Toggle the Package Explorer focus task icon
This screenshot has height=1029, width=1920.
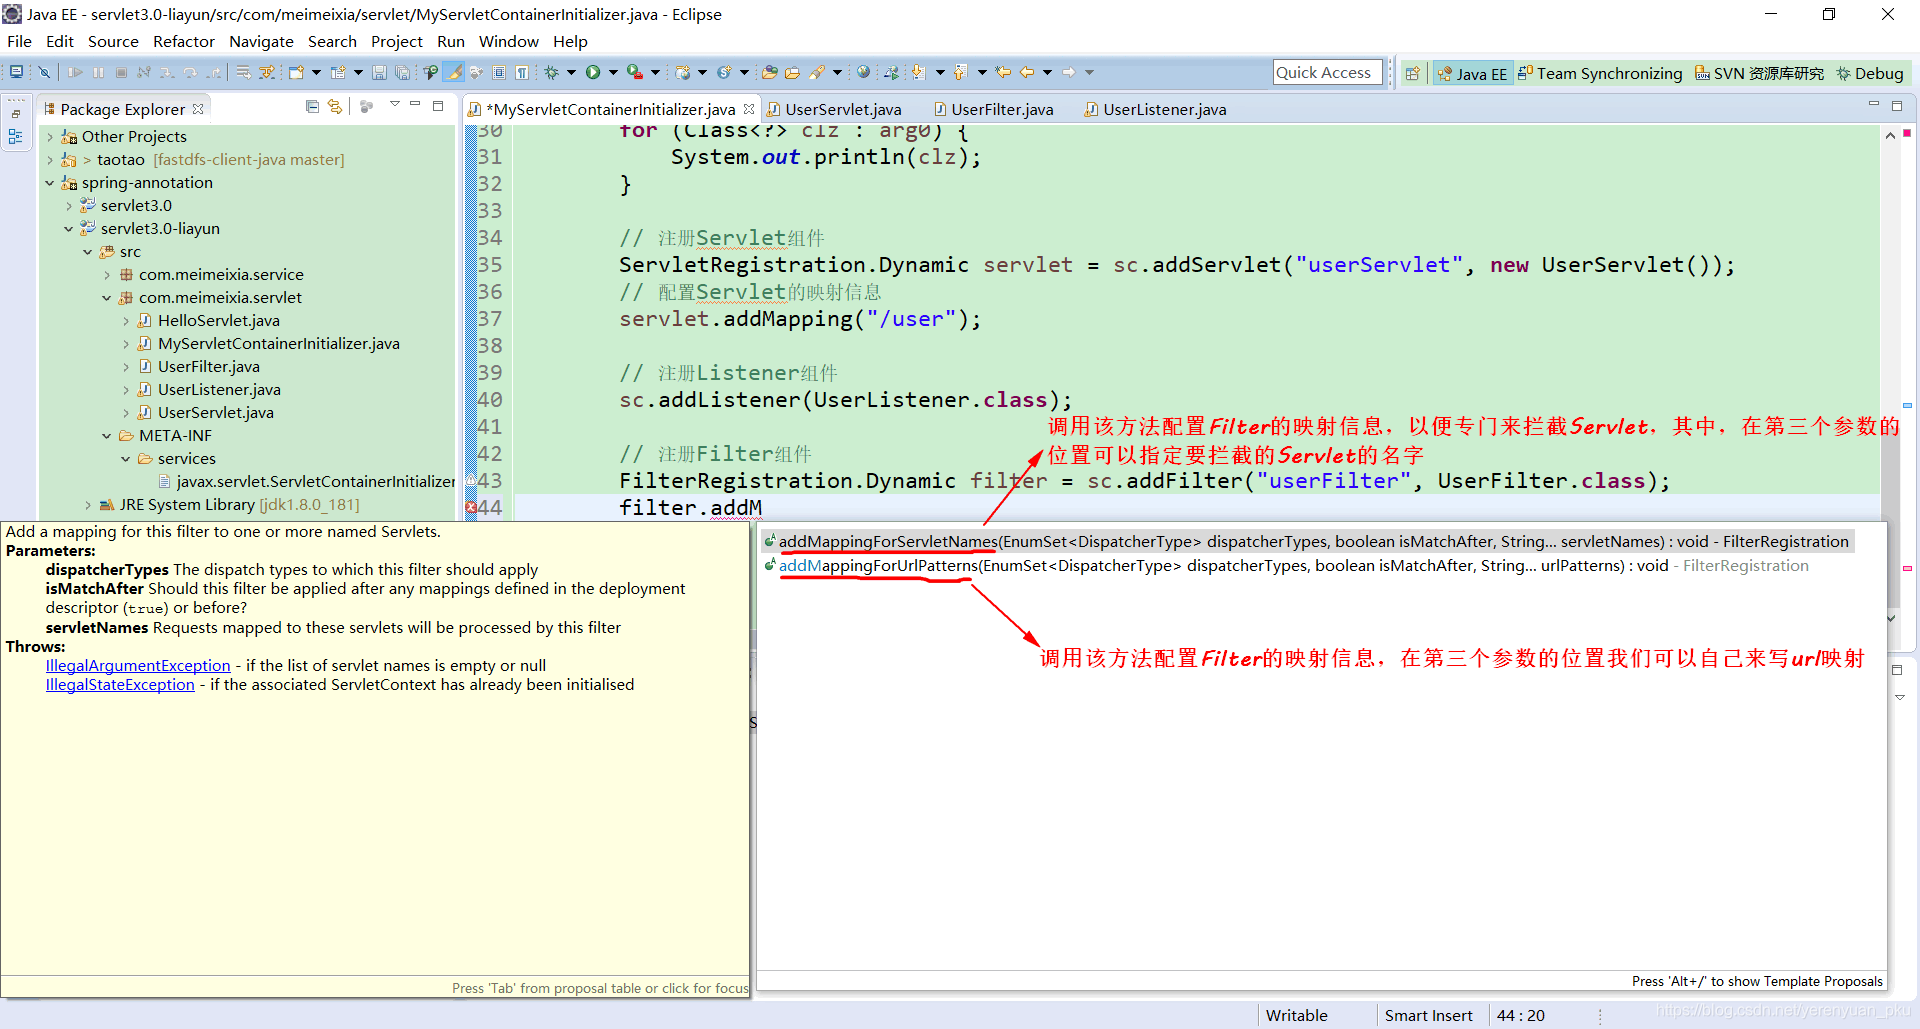(x=367, y=107)
